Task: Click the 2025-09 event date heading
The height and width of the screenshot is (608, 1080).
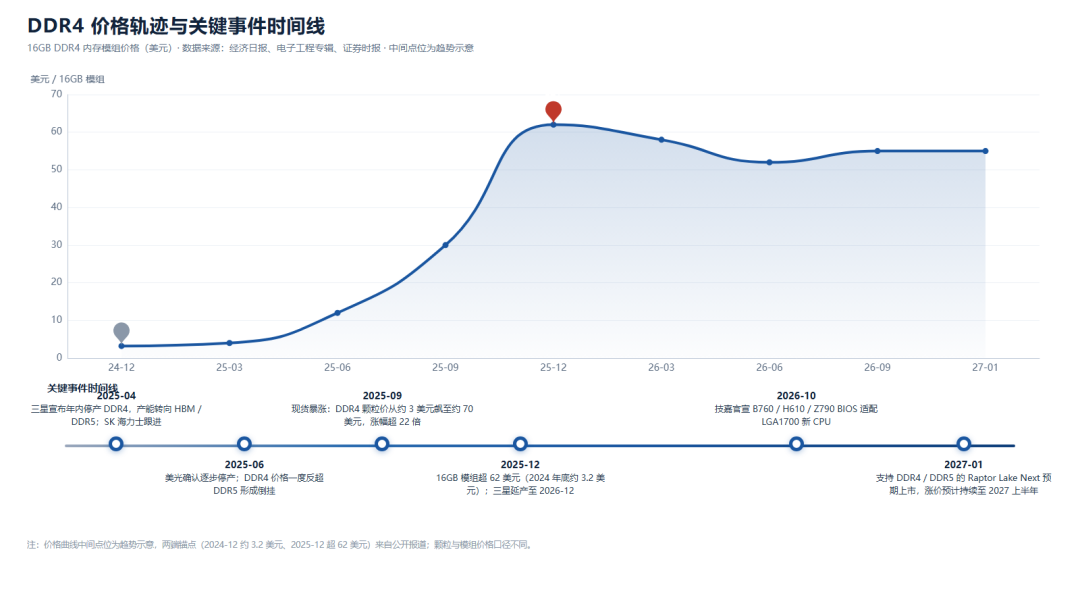Action: (x=382, y=396)
